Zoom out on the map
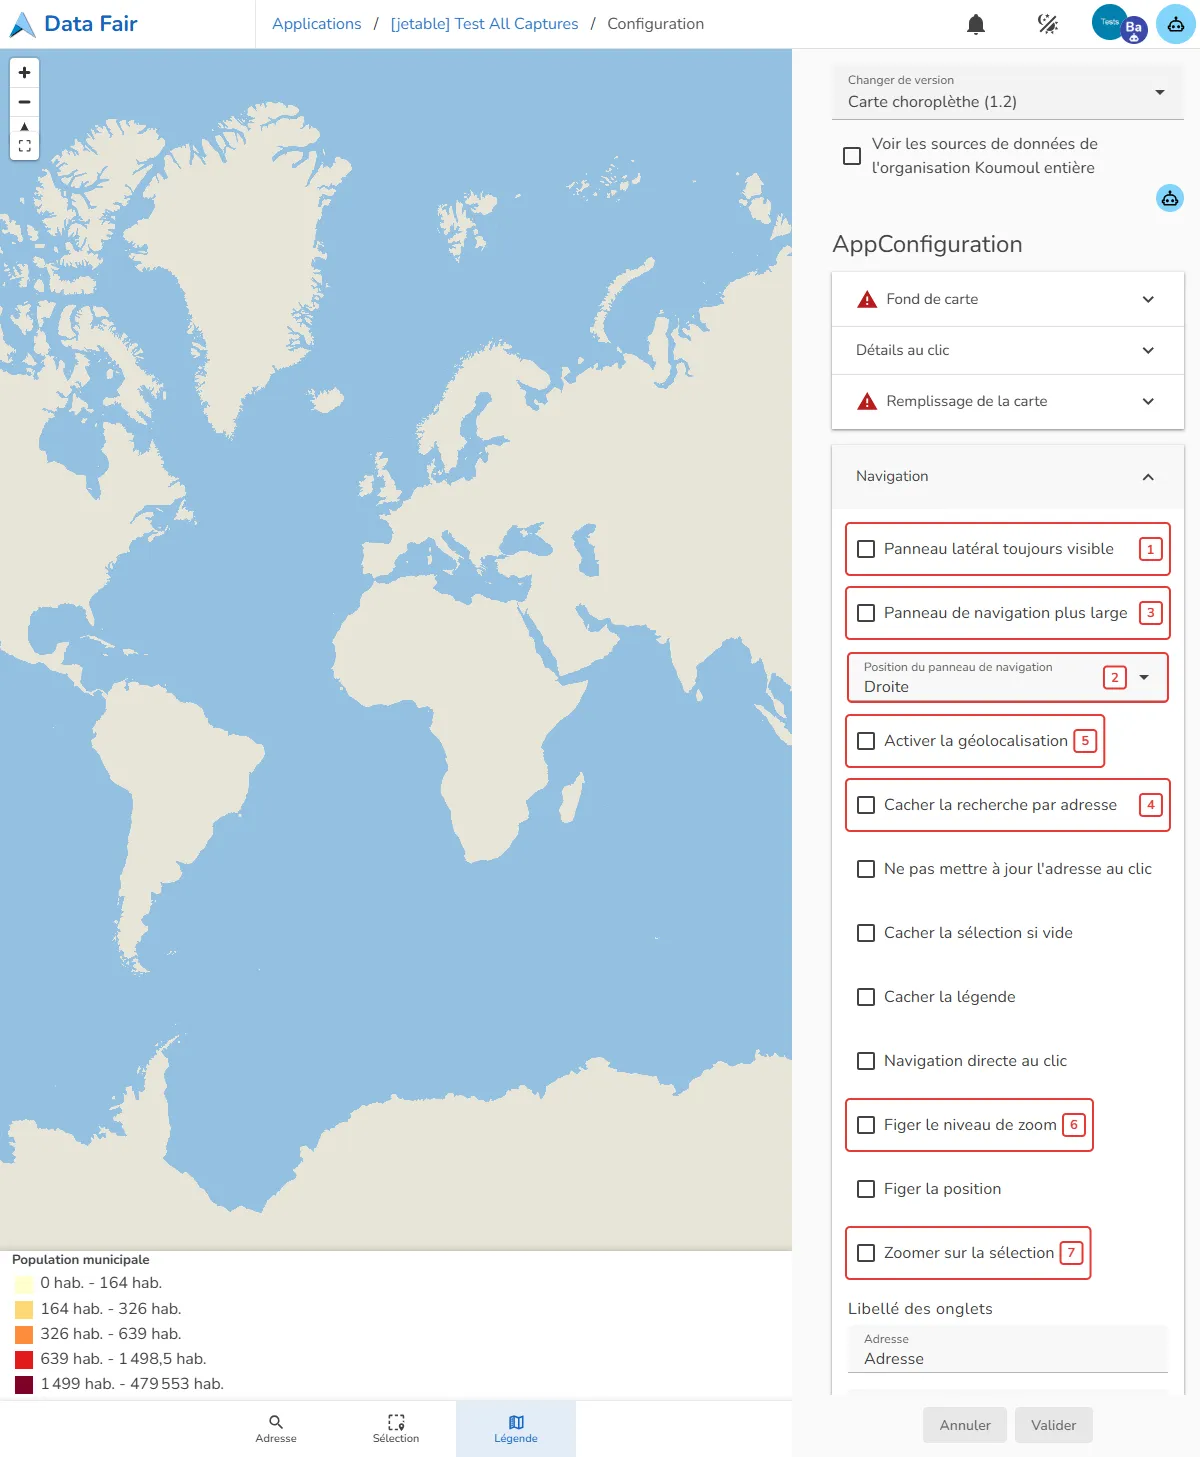The image size is (1200, 1457). [24, 102]
